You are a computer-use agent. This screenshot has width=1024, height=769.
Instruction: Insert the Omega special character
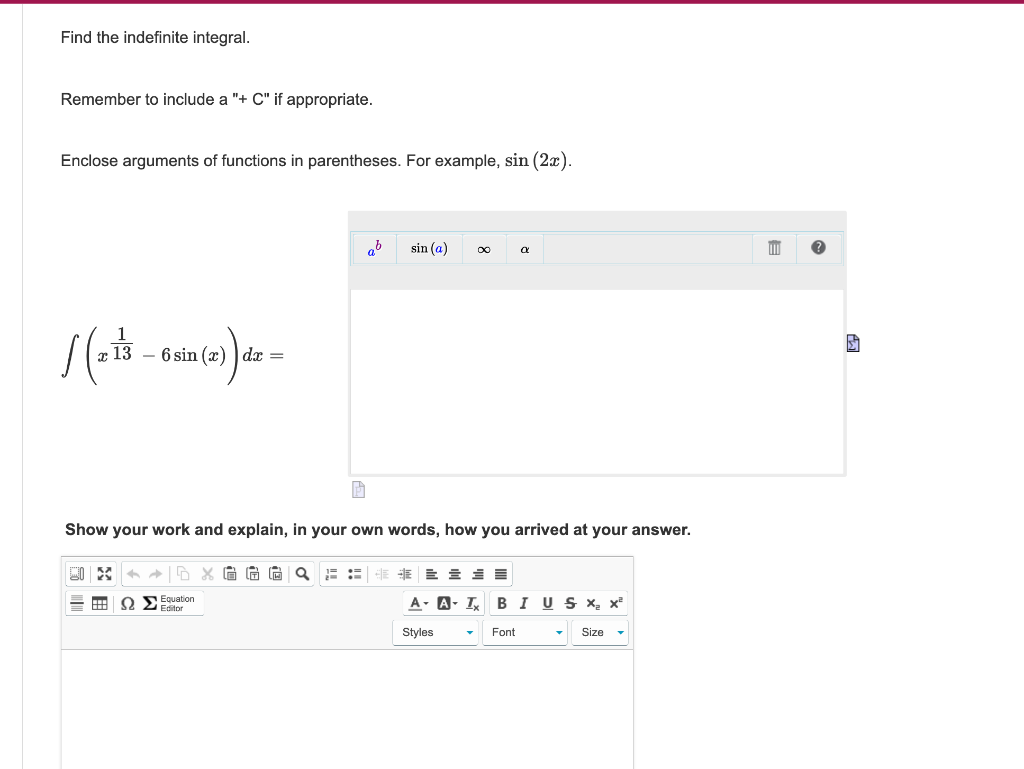(x=126, y=603)
